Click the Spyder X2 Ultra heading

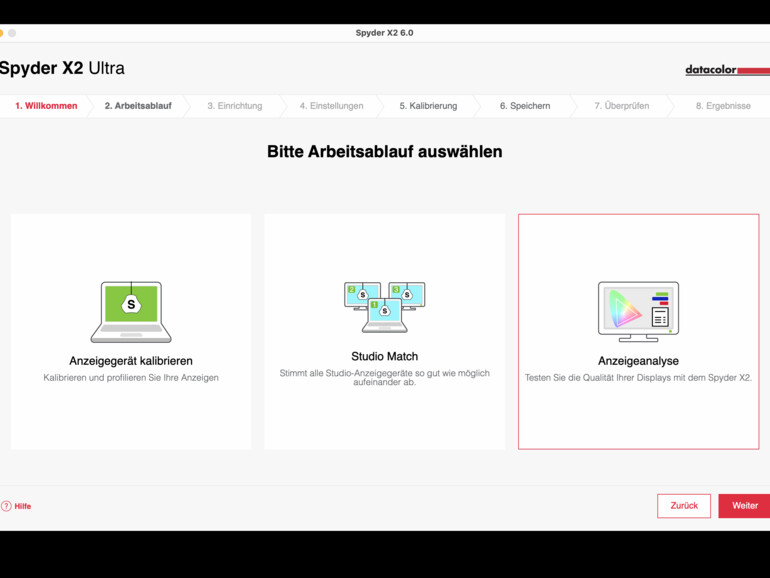pos(62,68)
